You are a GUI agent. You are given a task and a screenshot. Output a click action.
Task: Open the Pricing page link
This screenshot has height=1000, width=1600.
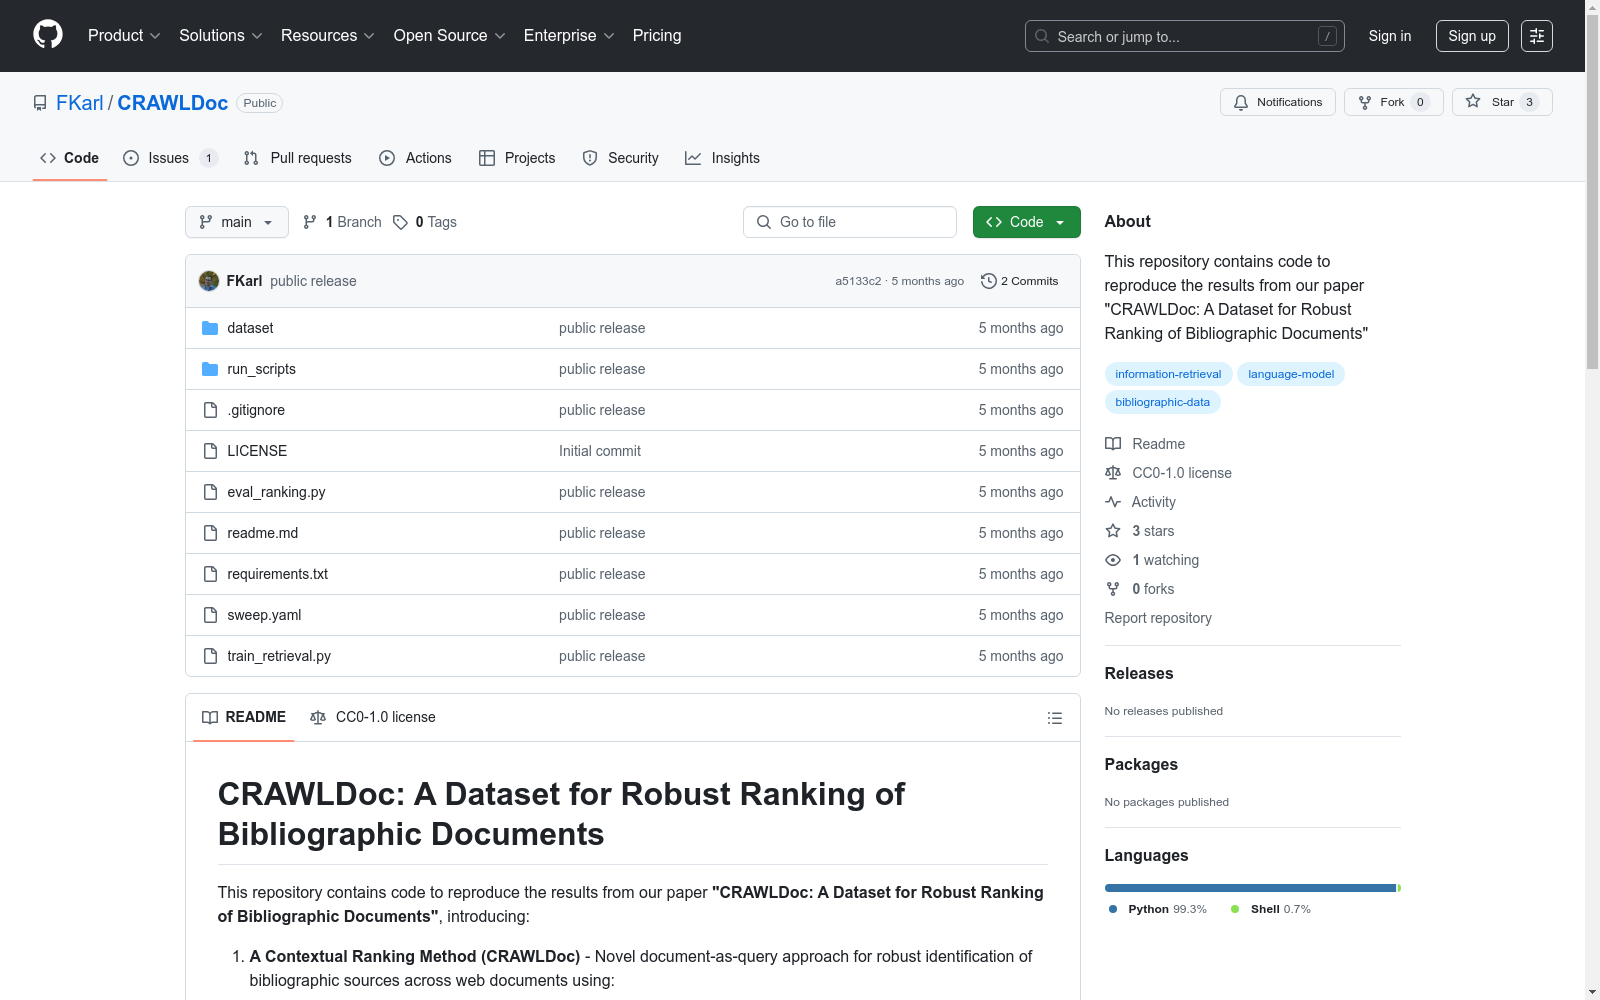(657, 35)
